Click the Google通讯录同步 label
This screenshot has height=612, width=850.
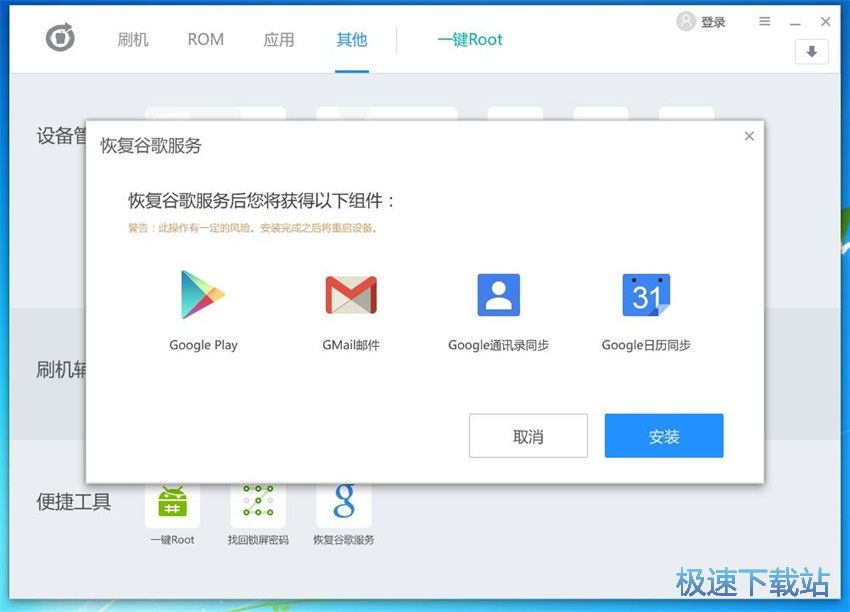tap(498, 345)
